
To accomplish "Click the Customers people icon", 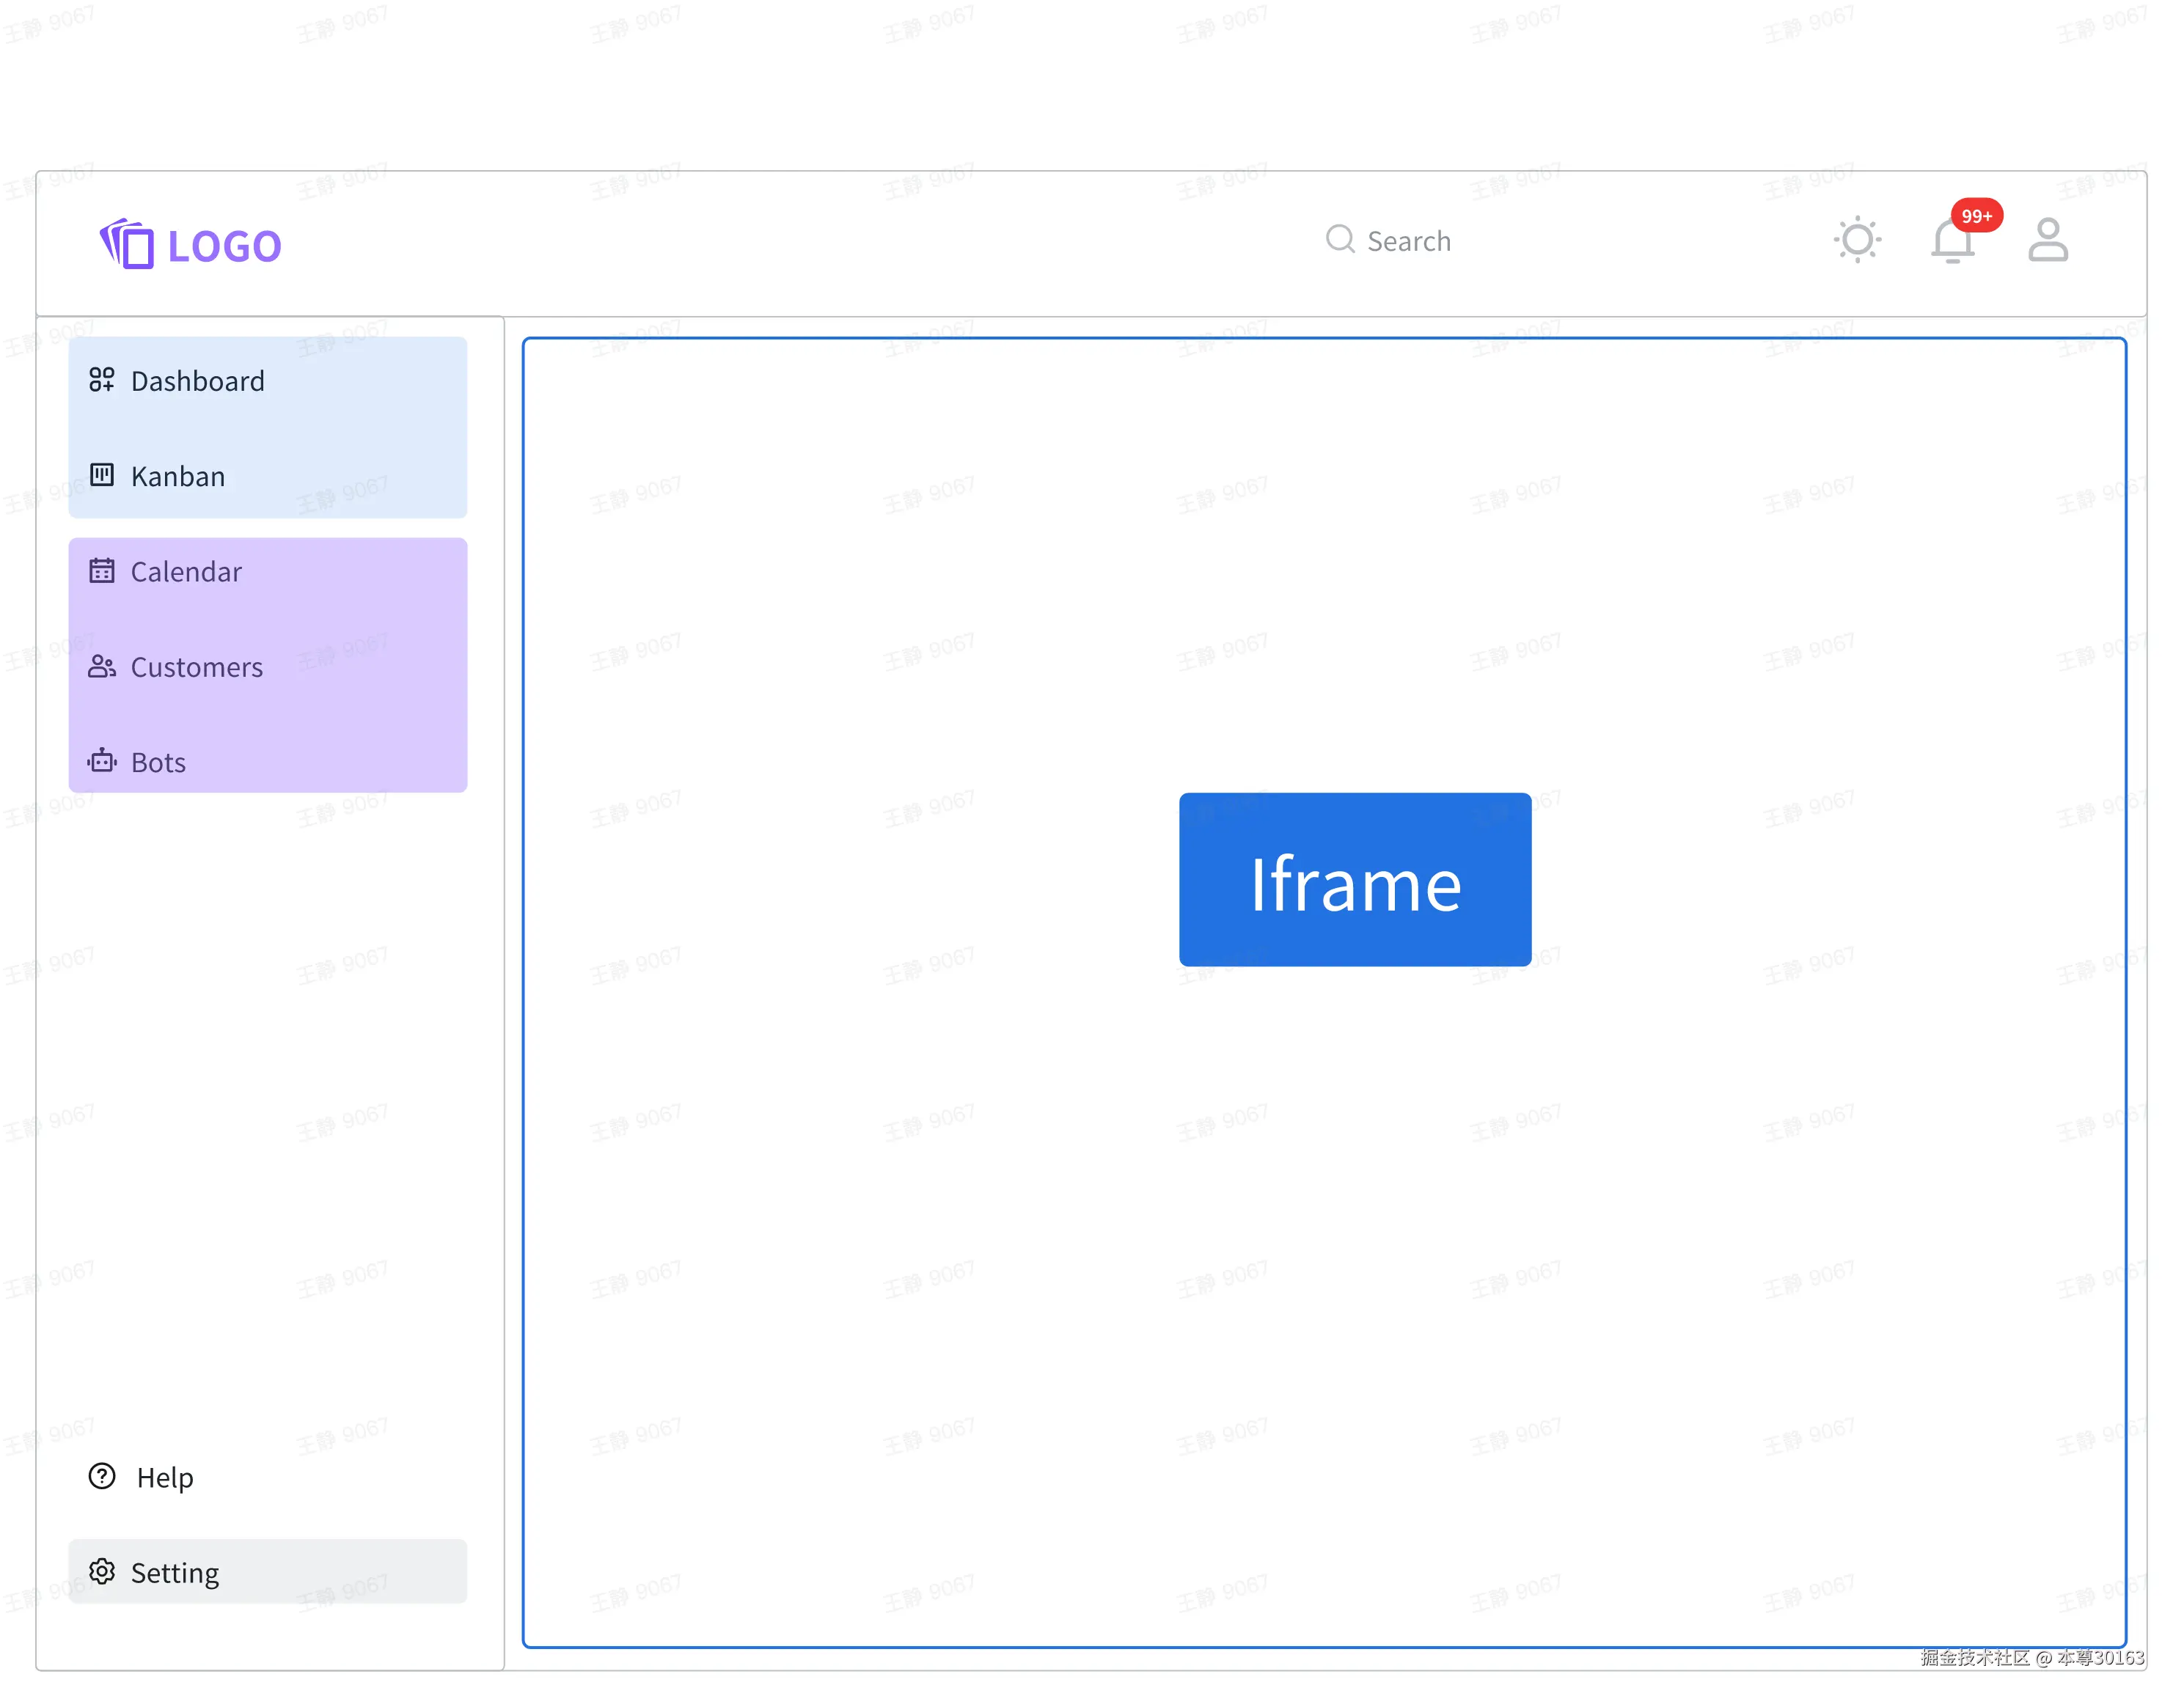I will [x=102, y=666].
